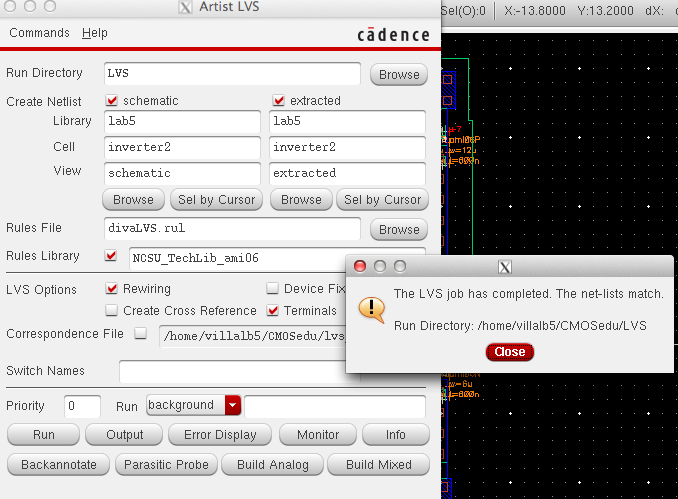Click the Correspondence File path field
678x499 pixels.
coord(253,336)
